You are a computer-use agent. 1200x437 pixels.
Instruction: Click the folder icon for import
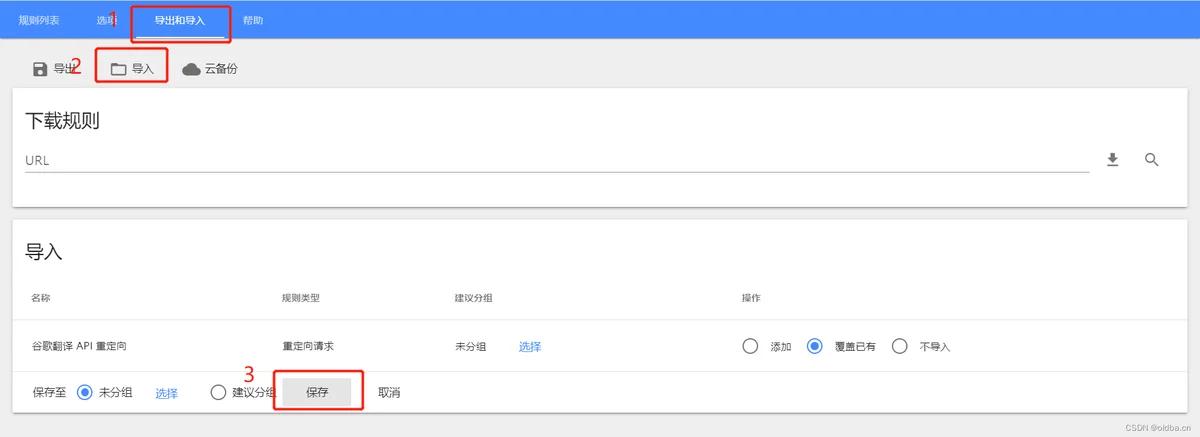[118, 69]
